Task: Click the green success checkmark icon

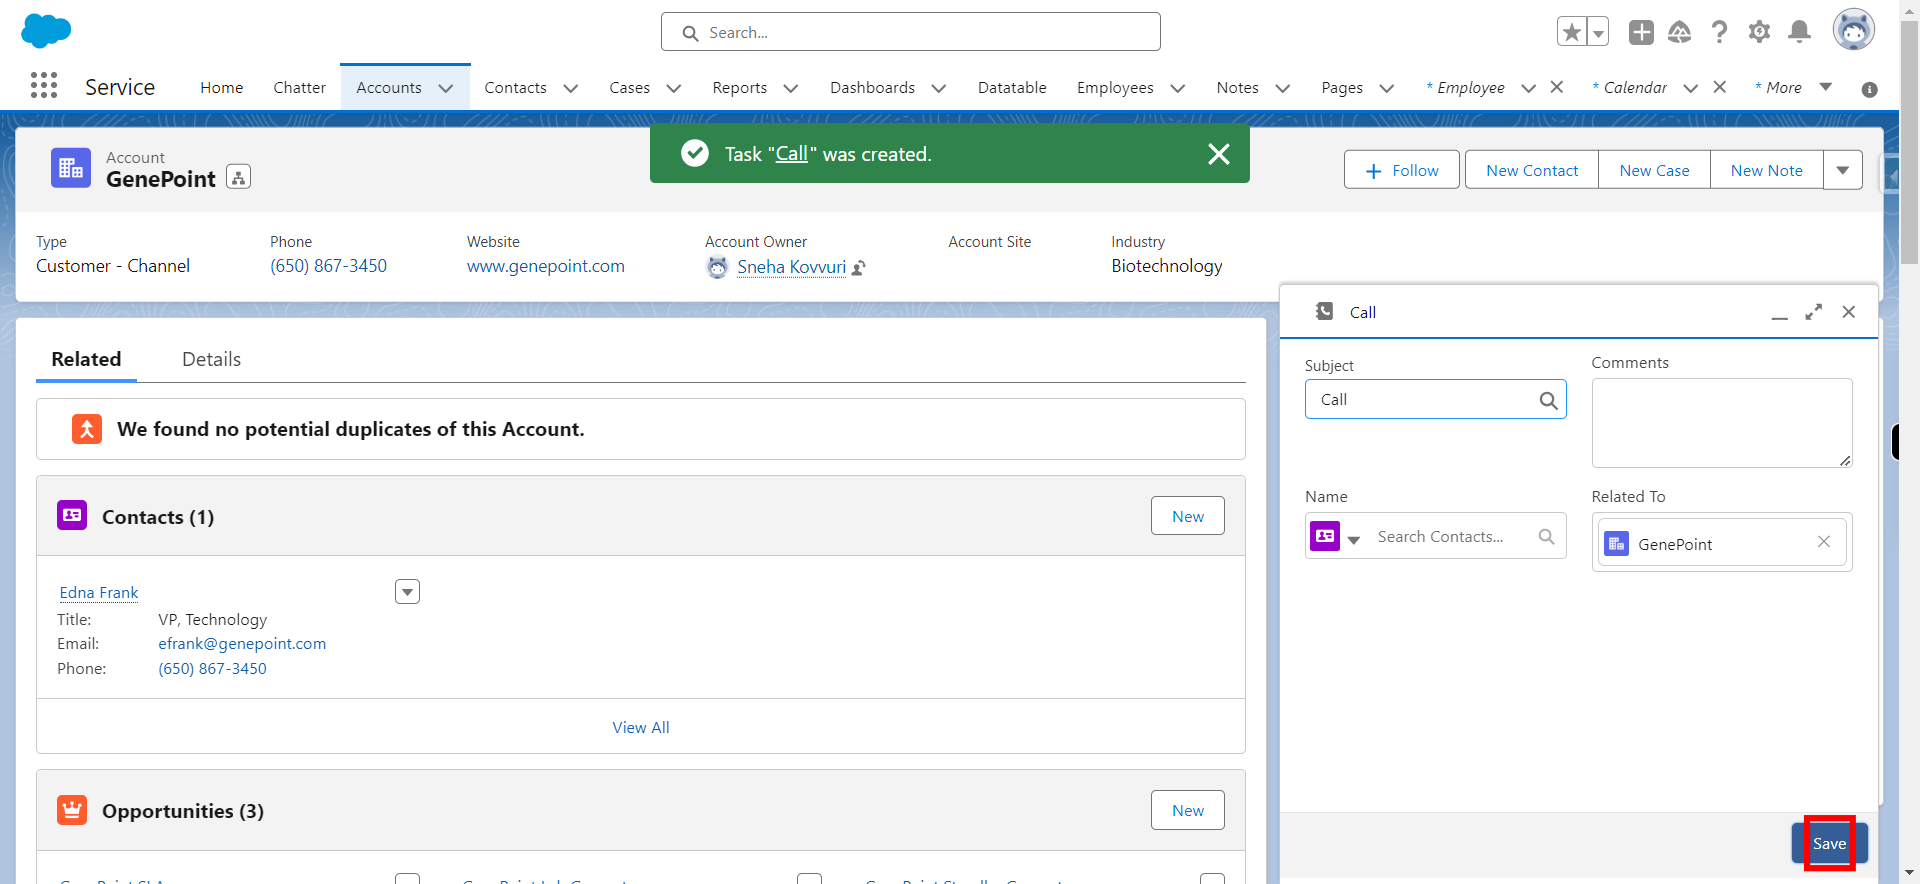Action: pos(695,153)
